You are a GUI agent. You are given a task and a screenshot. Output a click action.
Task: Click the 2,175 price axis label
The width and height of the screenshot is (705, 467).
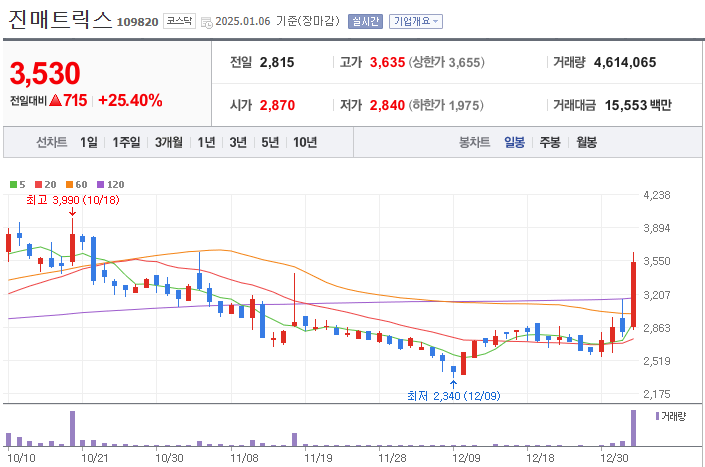click(656, 394)
